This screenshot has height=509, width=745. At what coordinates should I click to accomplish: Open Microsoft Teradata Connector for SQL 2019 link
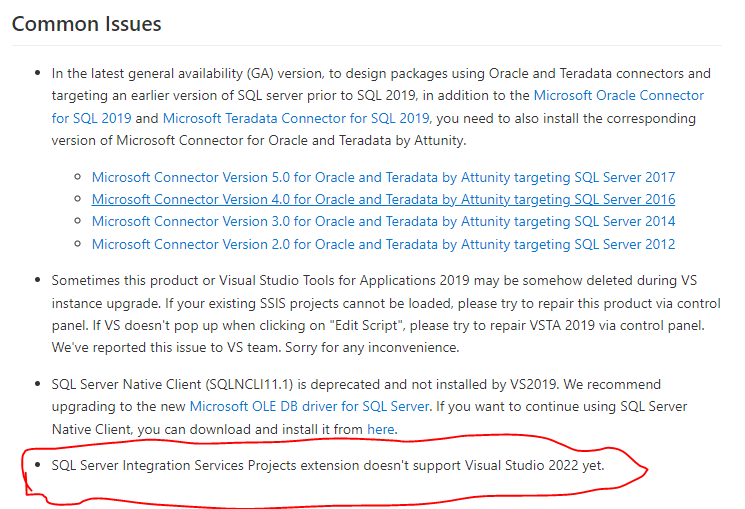pyautogui.click(x=296, y=118)
